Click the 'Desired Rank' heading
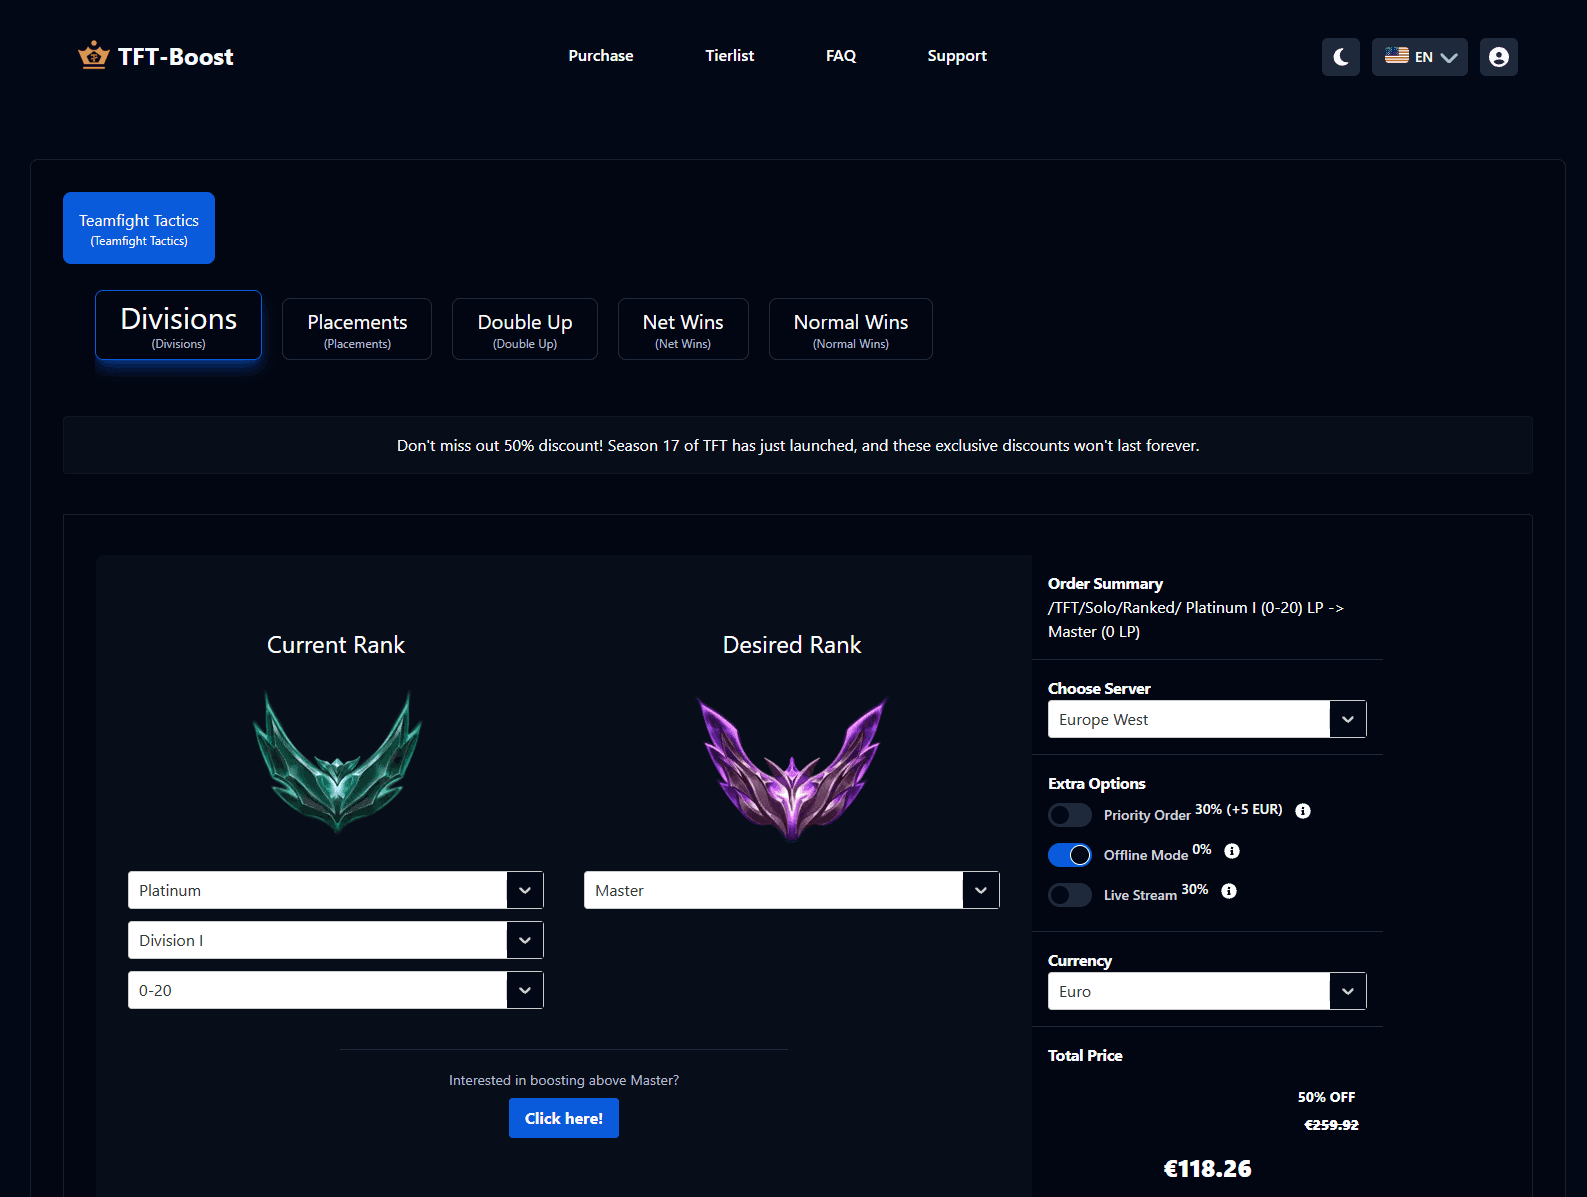This screenshot has width=1587, height=1197. click(x=792, y=645)
